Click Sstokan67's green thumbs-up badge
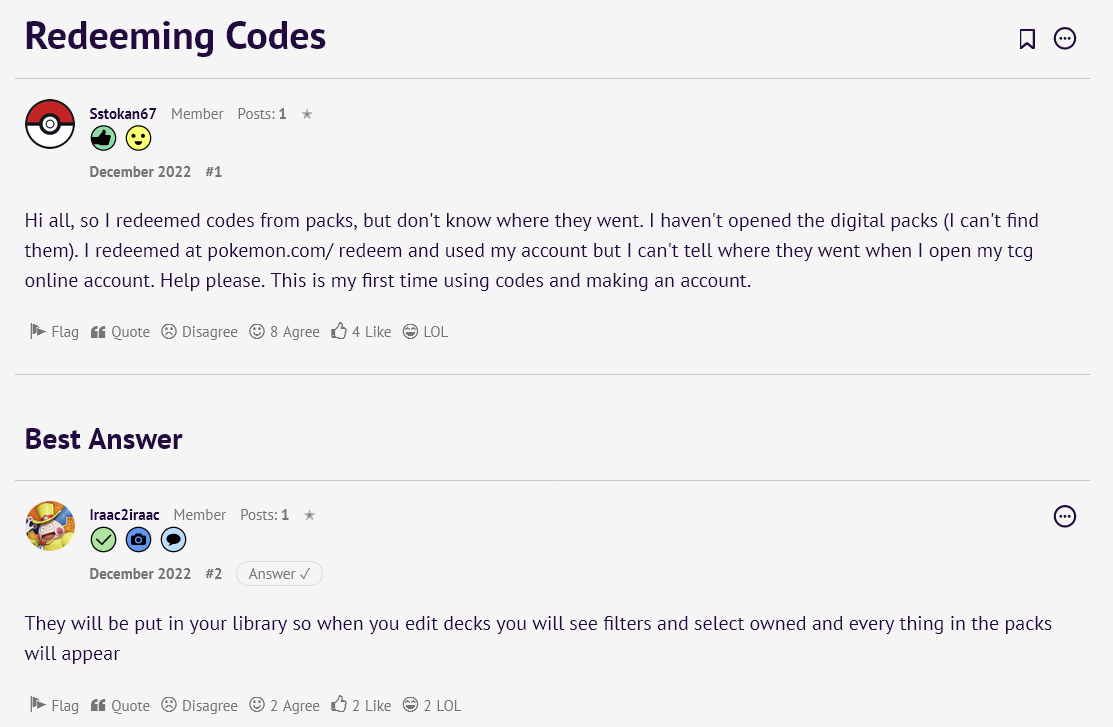The width and height of the screenshot is (1113, 727). click(103, 139)
